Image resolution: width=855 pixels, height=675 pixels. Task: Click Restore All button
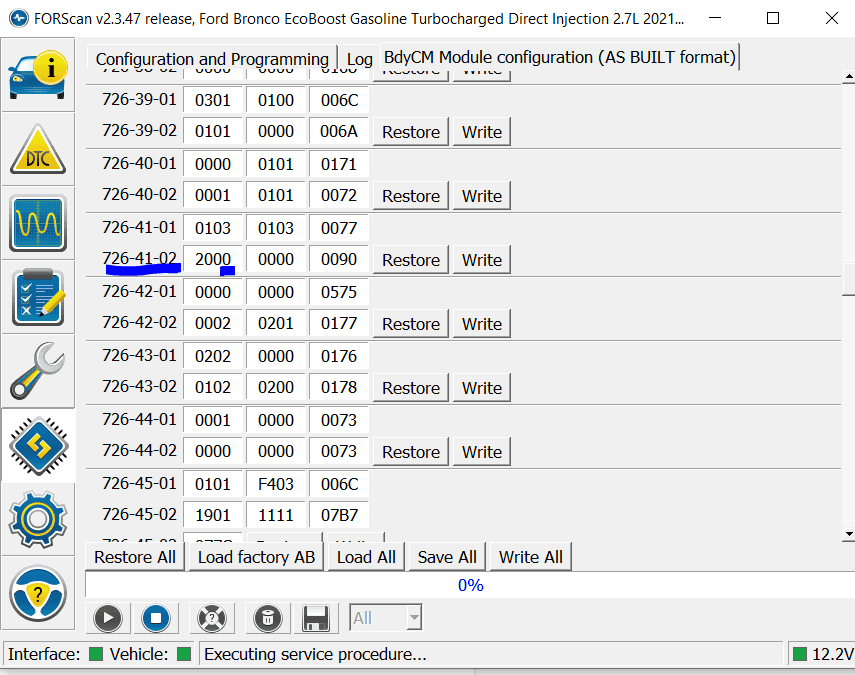coord(135,557)
